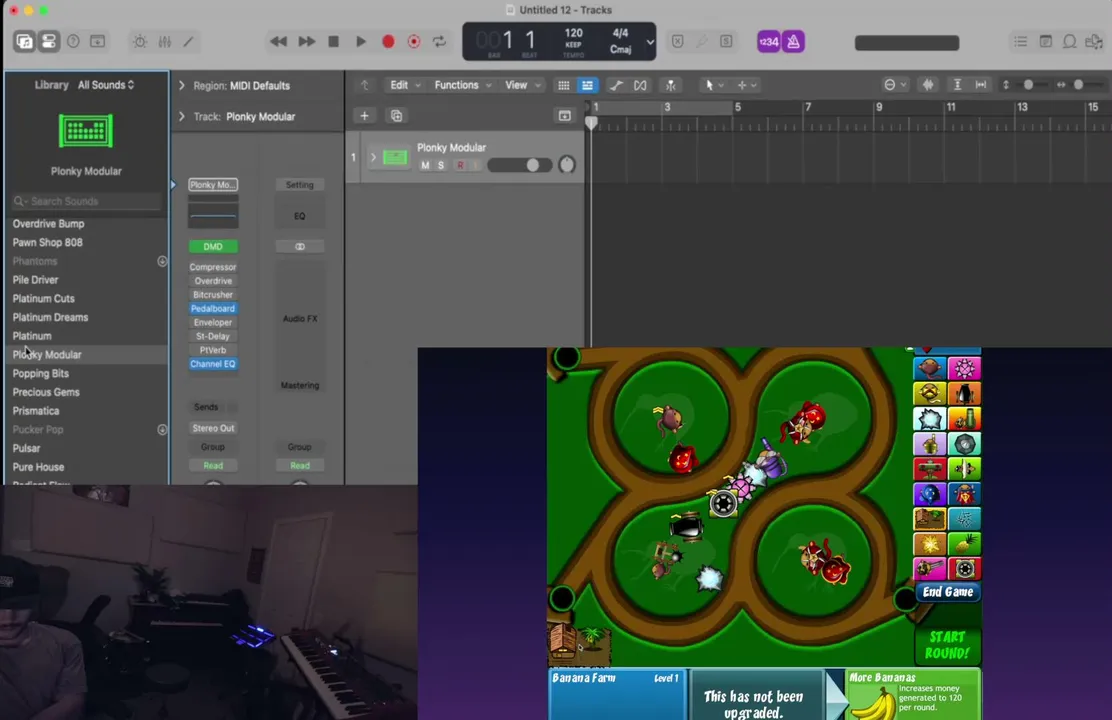Toggle the Library panel button
Image resolution: width=1112 pixels, height=720 pixels.
click(24, 41)
